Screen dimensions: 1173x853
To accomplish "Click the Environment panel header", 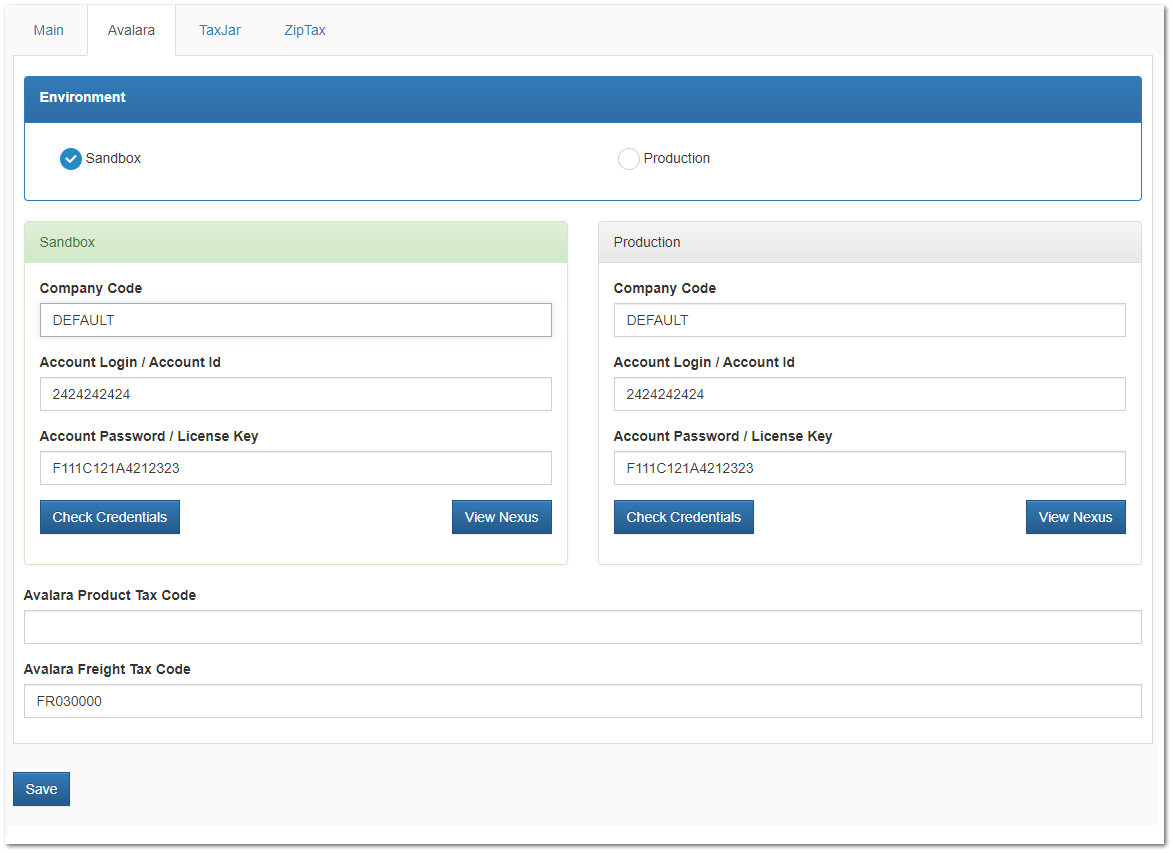I will tap(583, 99).
